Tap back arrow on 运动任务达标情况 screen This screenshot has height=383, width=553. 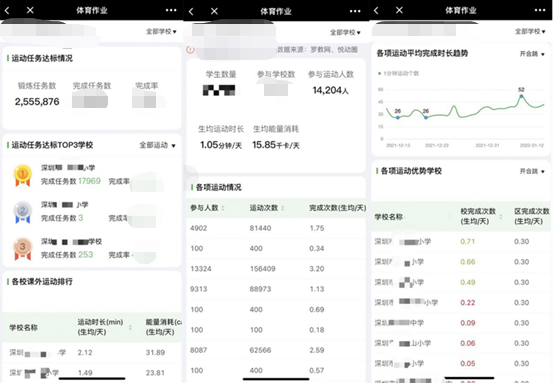tap(7, 11)
